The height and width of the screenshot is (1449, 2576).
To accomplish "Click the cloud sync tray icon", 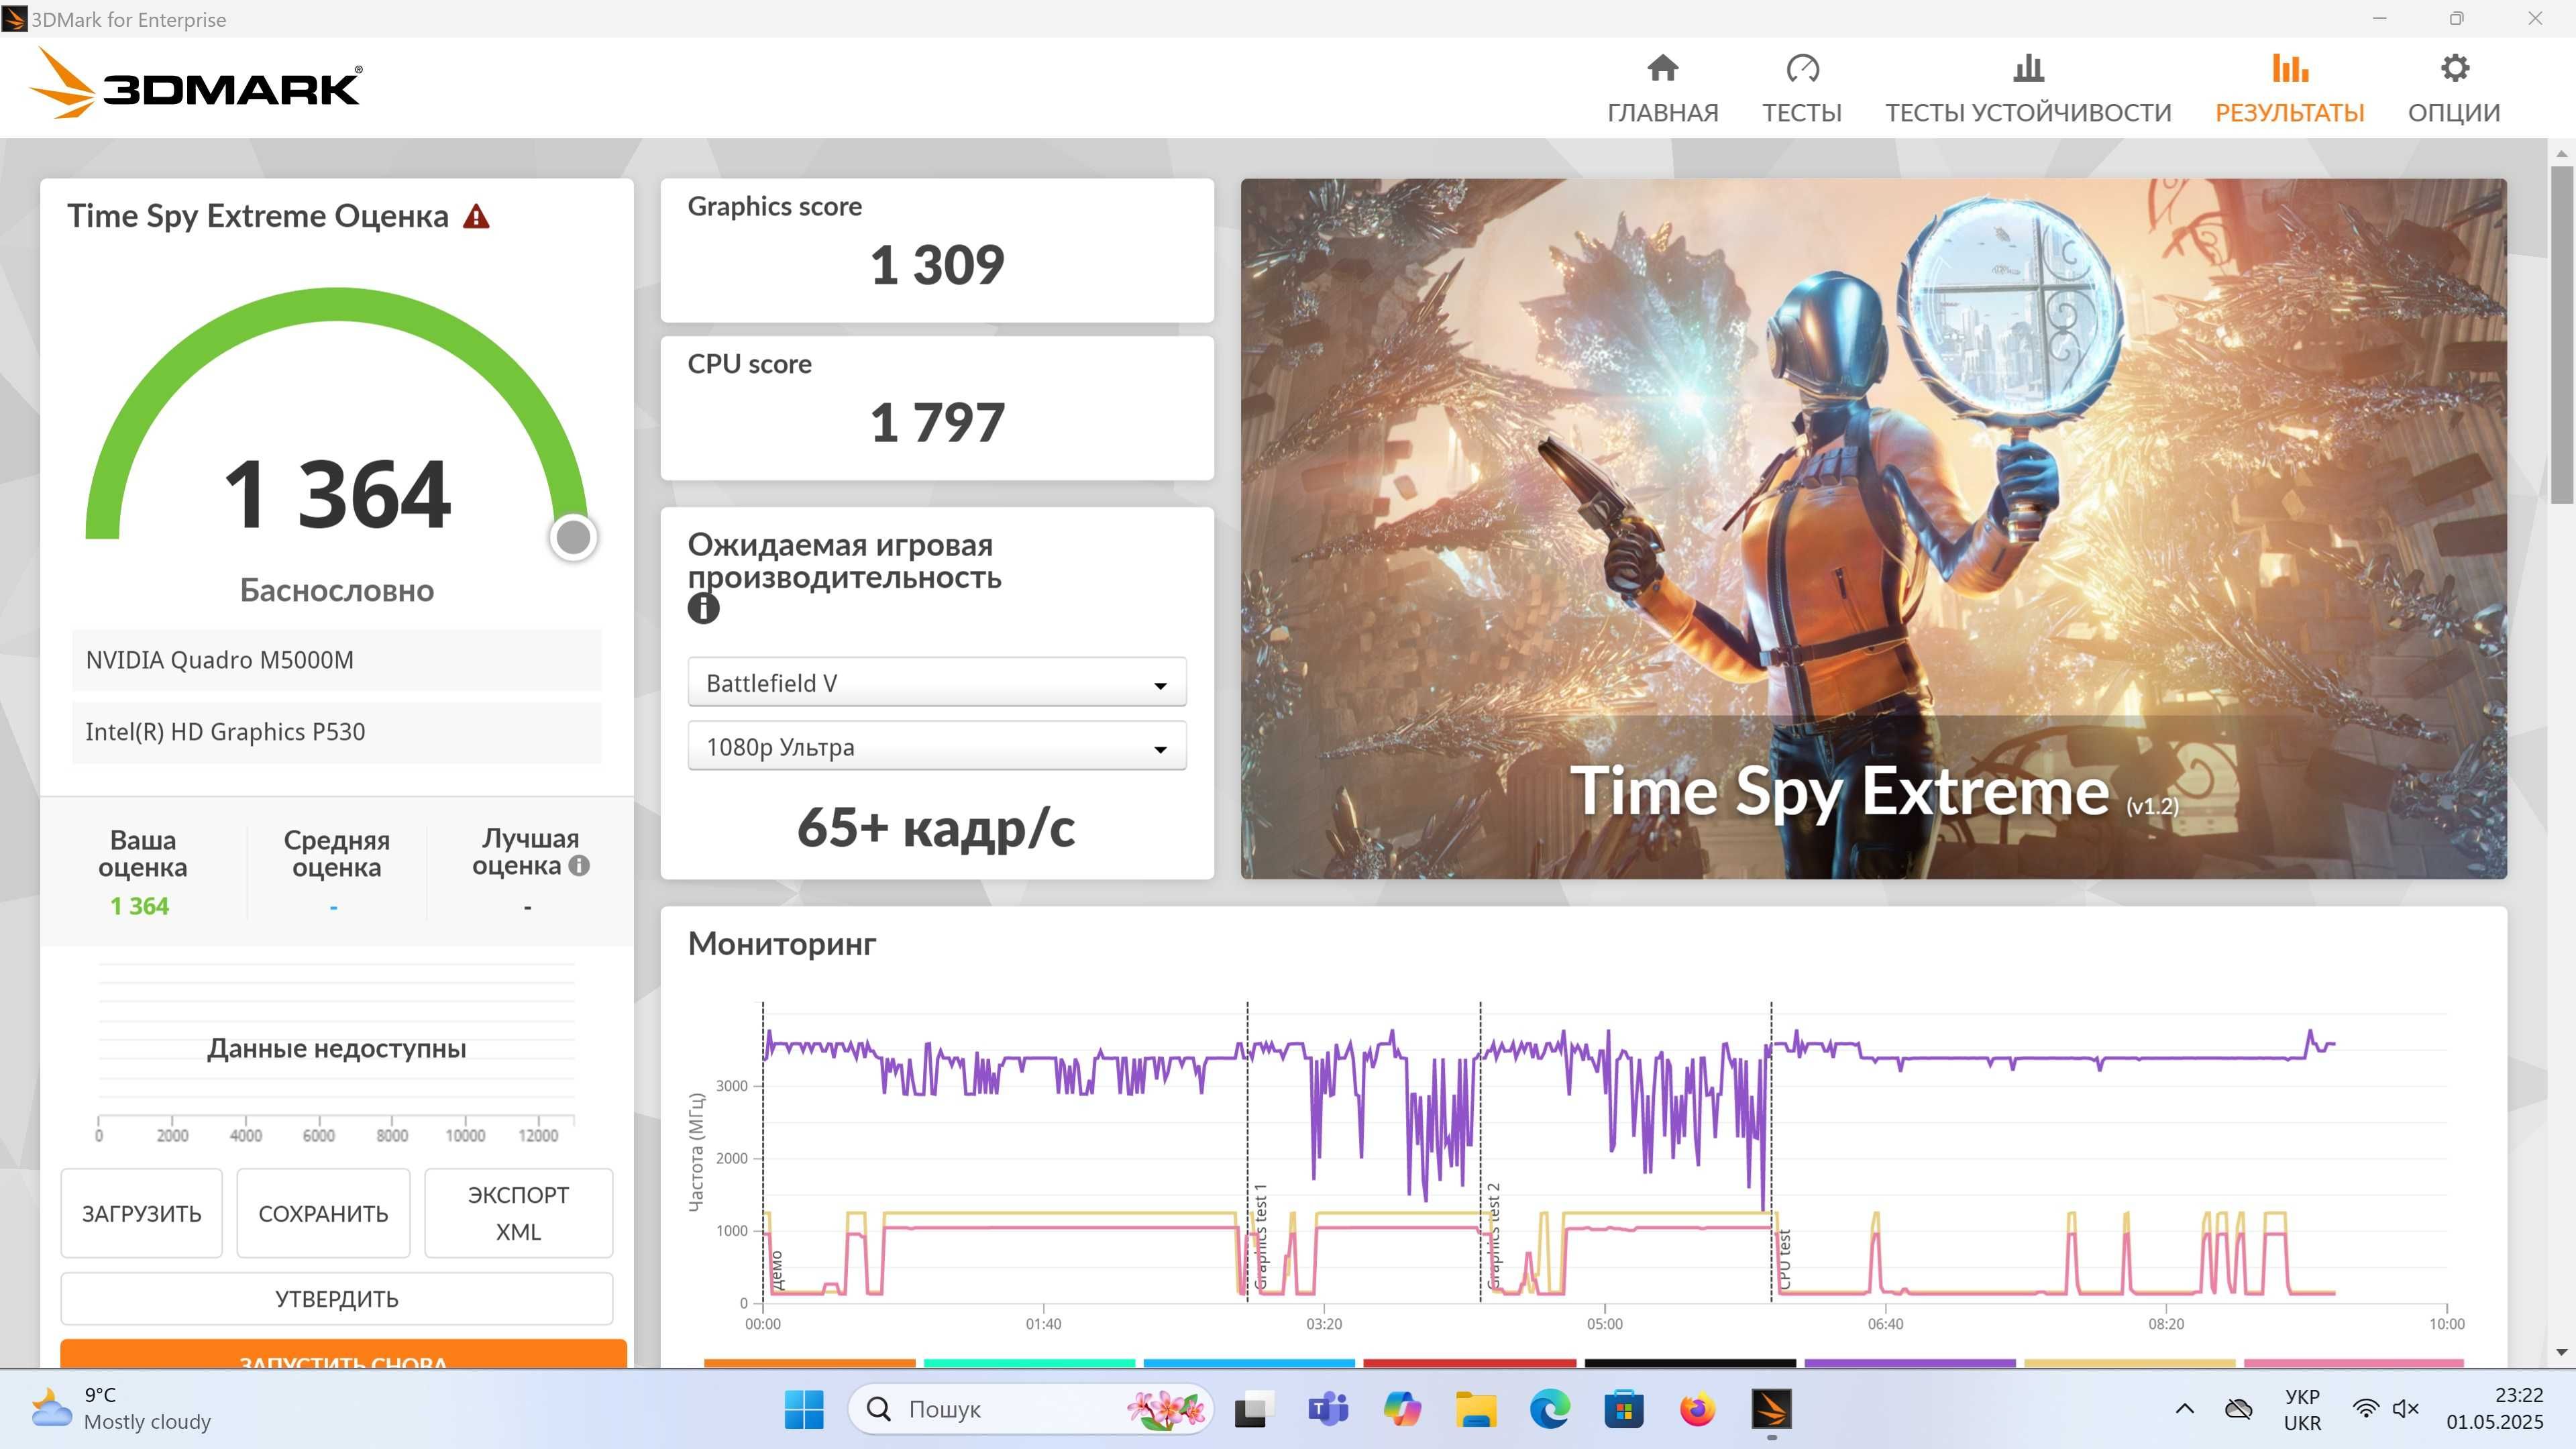I will (2238, 1409).
